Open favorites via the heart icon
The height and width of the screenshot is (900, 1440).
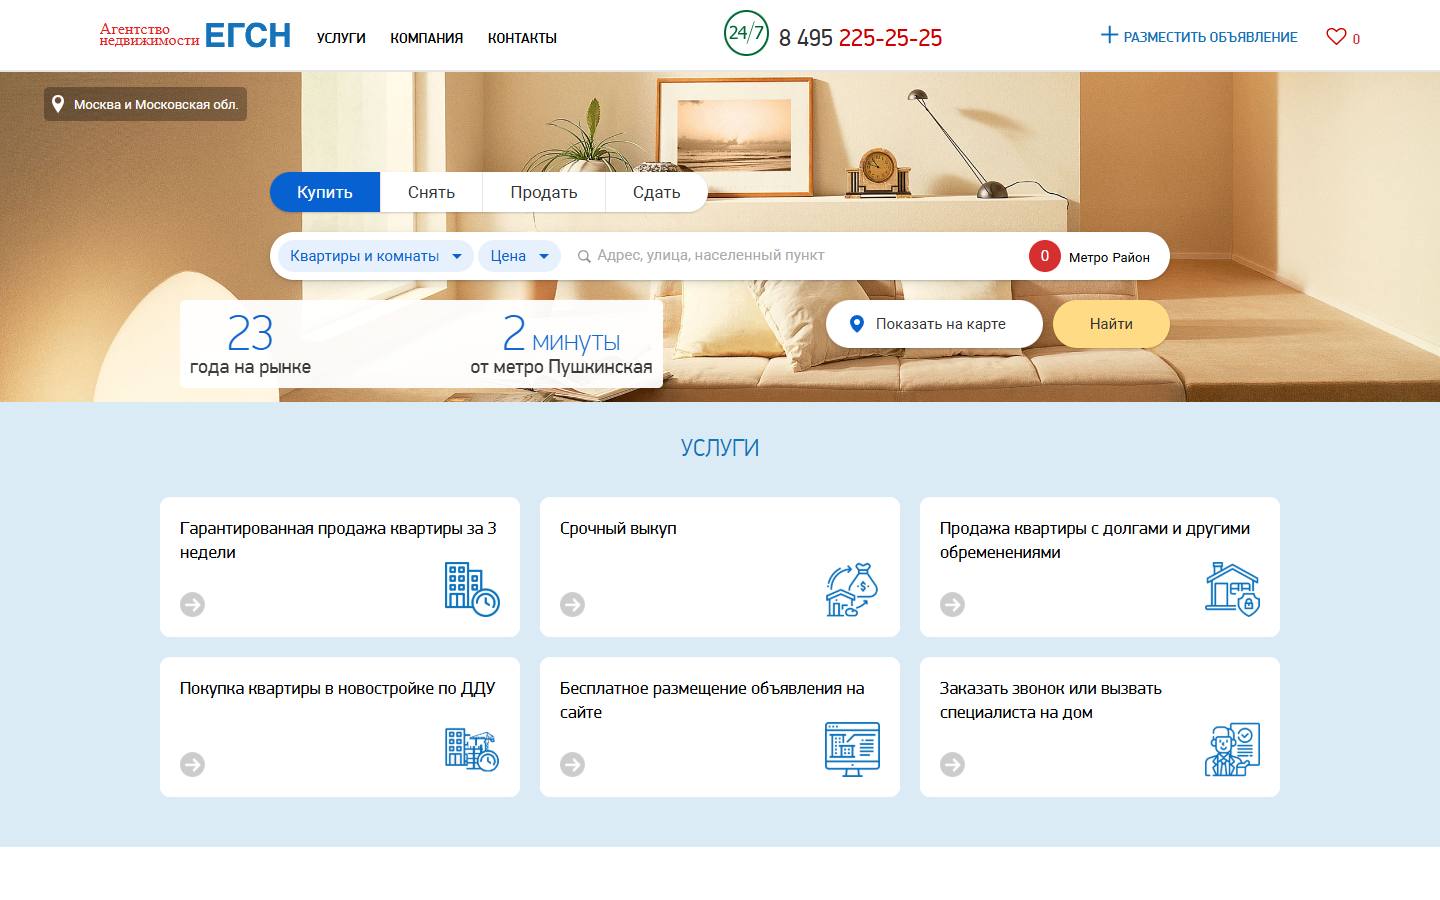point(1336,37)
